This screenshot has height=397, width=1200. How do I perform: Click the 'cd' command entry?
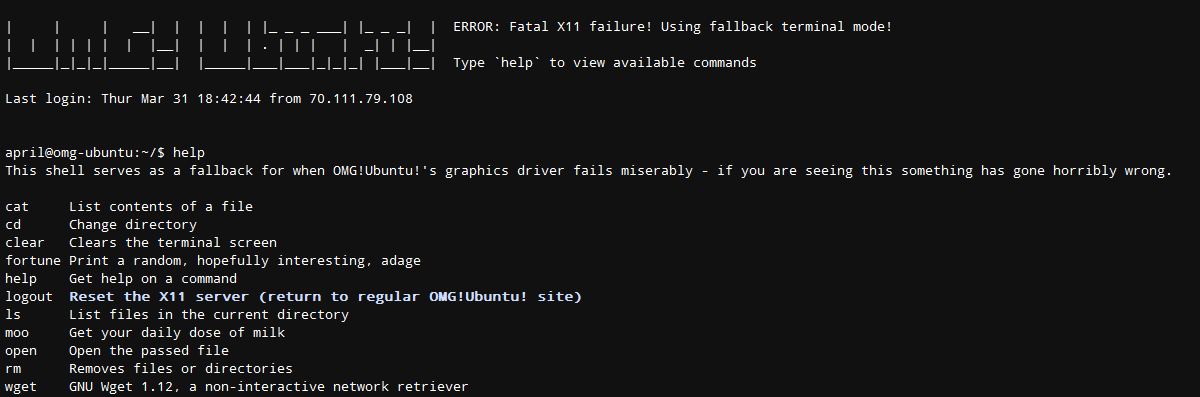(13, 225)
